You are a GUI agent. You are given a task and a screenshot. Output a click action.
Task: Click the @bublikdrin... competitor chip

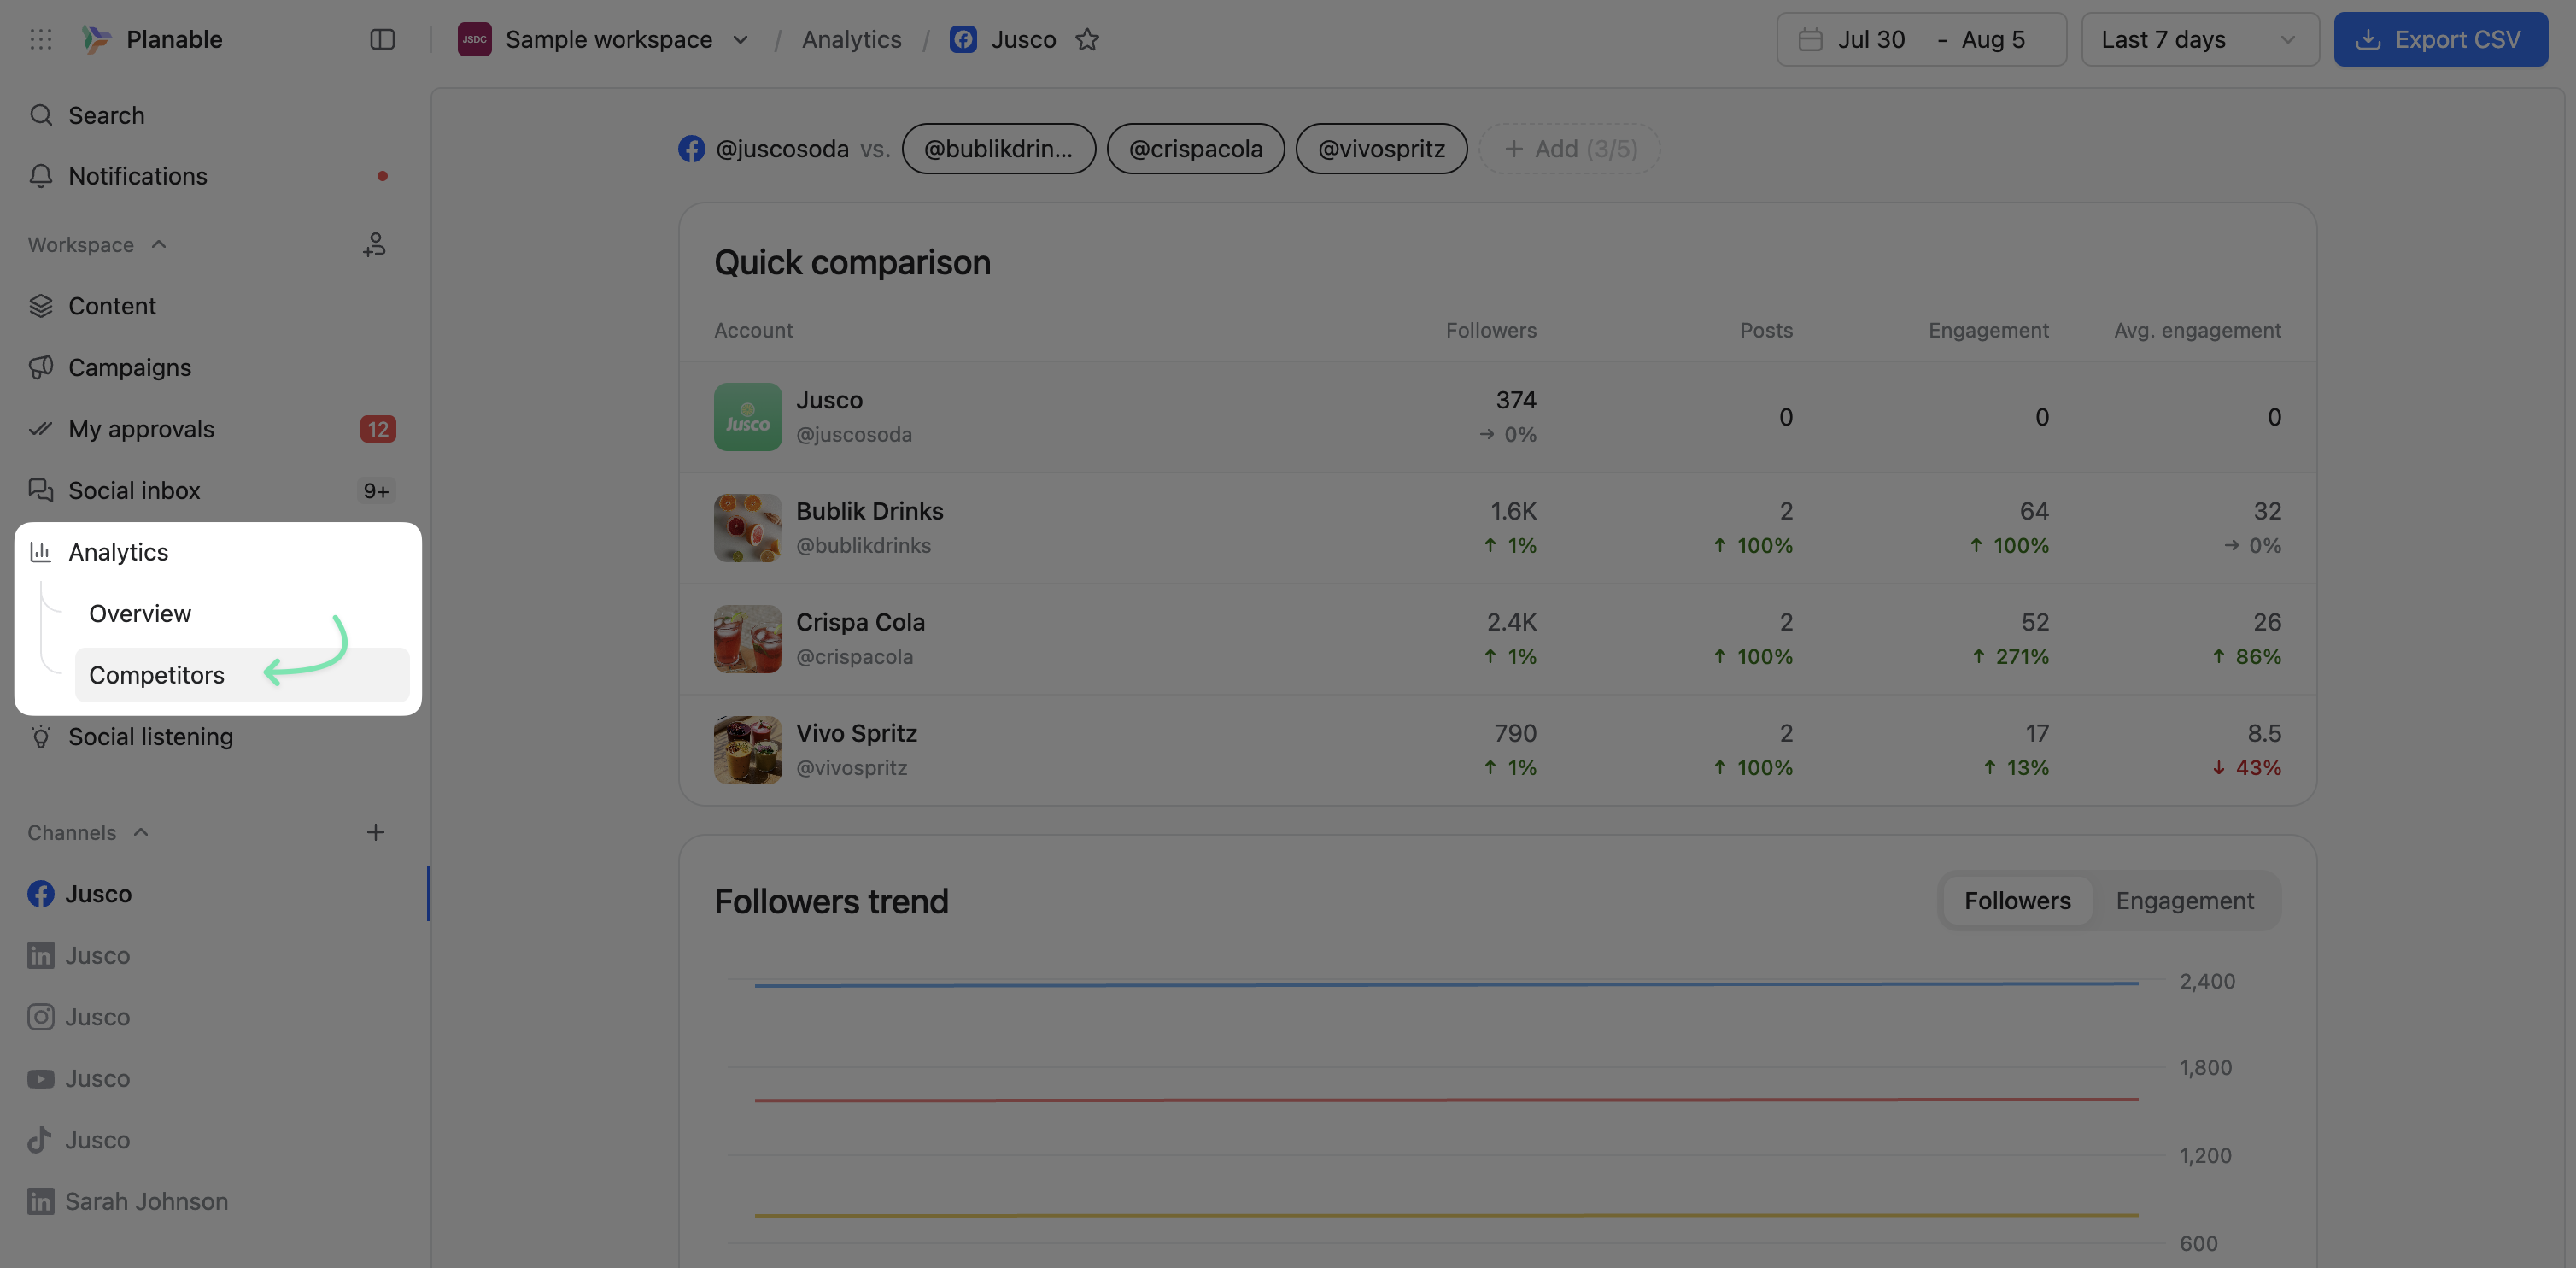coord(998,148)
